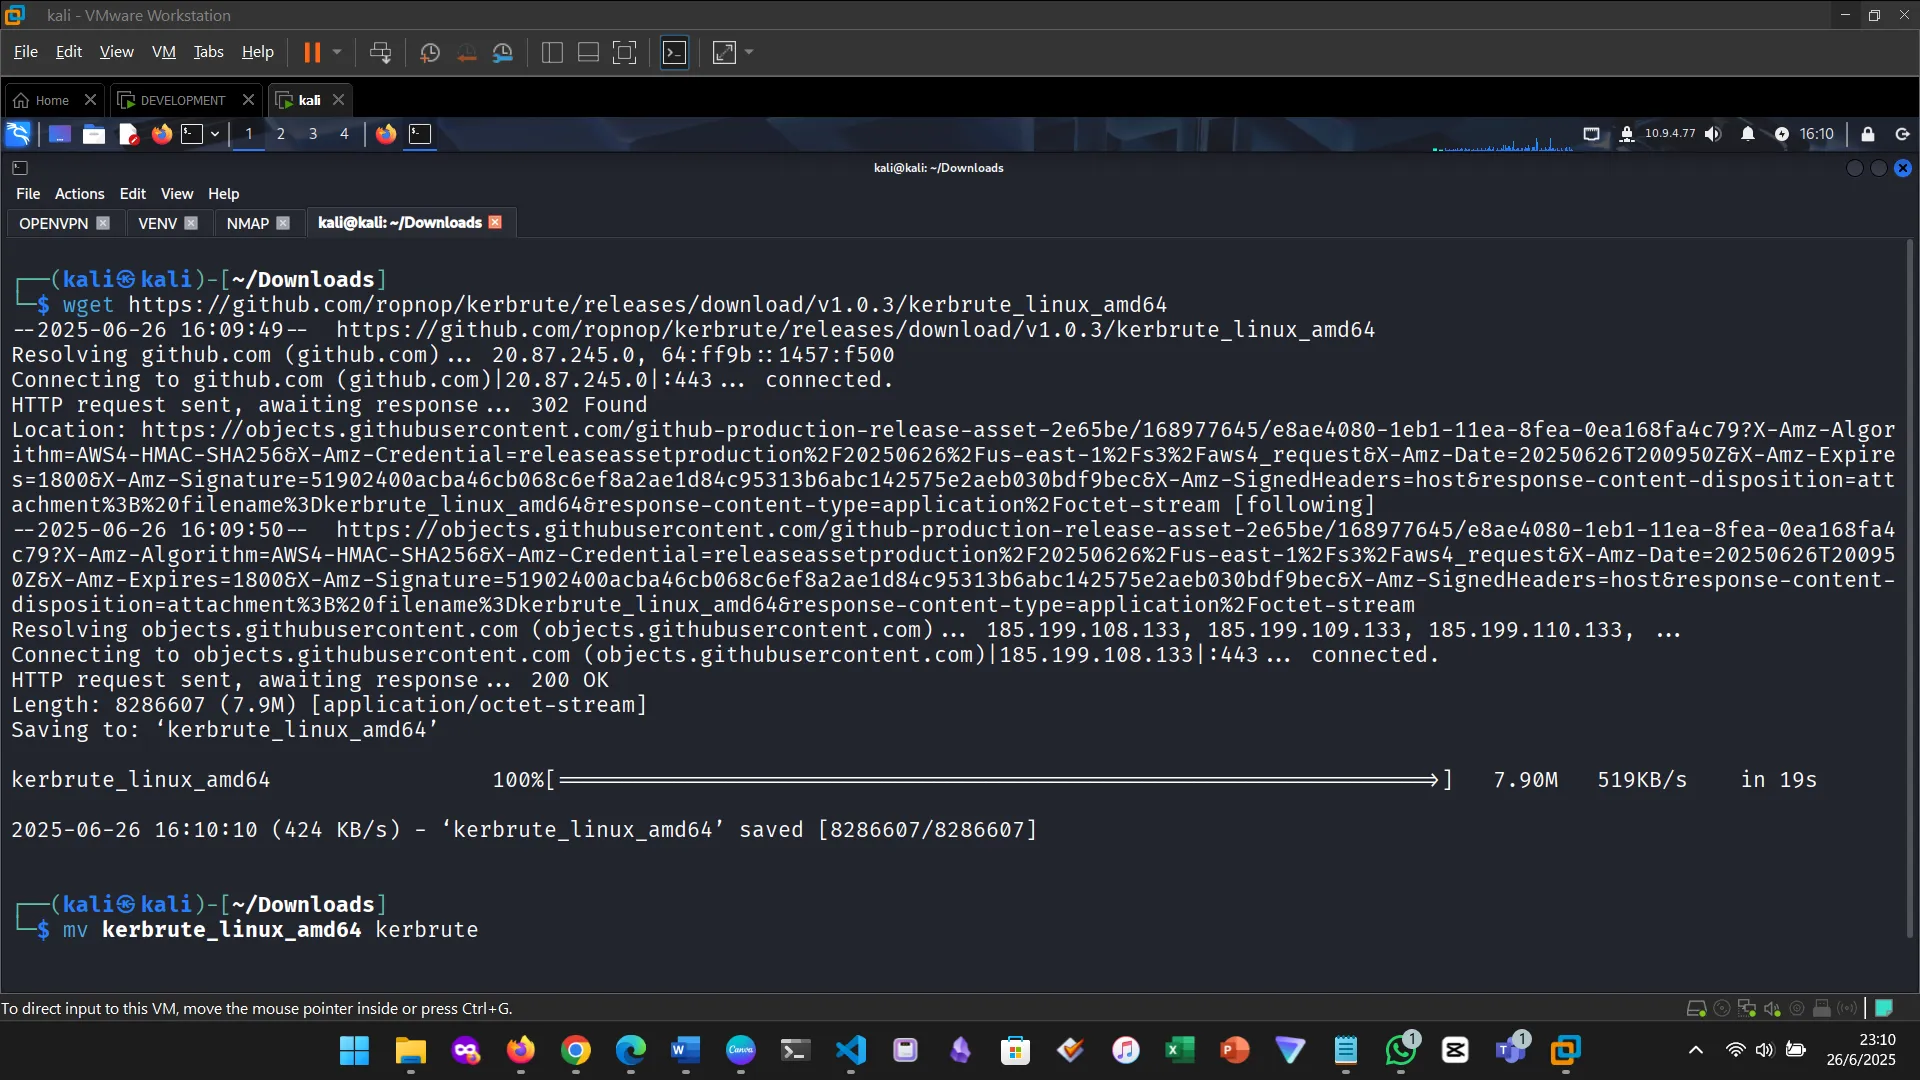The width and height of the screenshot is (1920, 1080).
Task: Open the file manager from the panel
Action: pyautogui.click(x=93, y=133)
